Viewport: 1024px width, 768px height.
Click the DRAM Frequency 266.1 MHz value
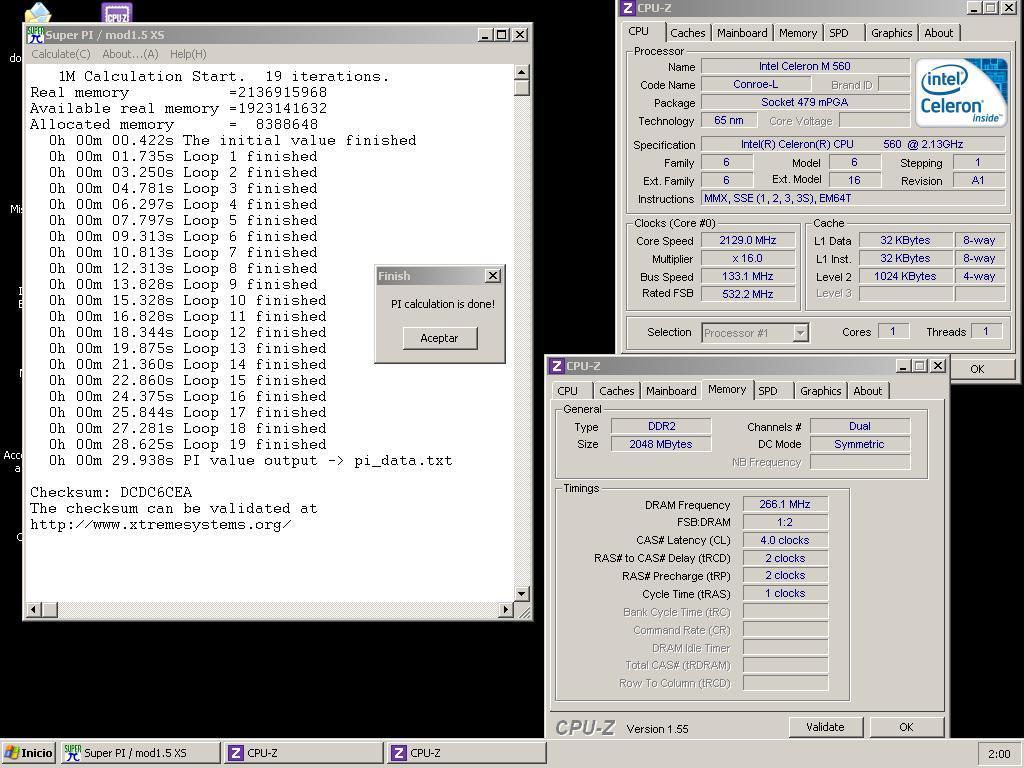pyautogui.click(x=785, y=504)
